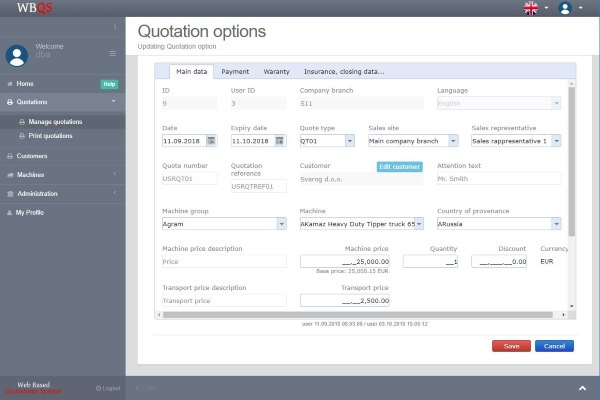Expand the Quote type dropdown

tap(349, 141)
